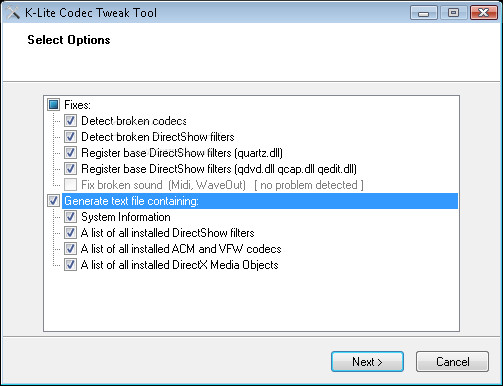
Task: Uncheck Detect broken codecs
Action: pos(70,121)
